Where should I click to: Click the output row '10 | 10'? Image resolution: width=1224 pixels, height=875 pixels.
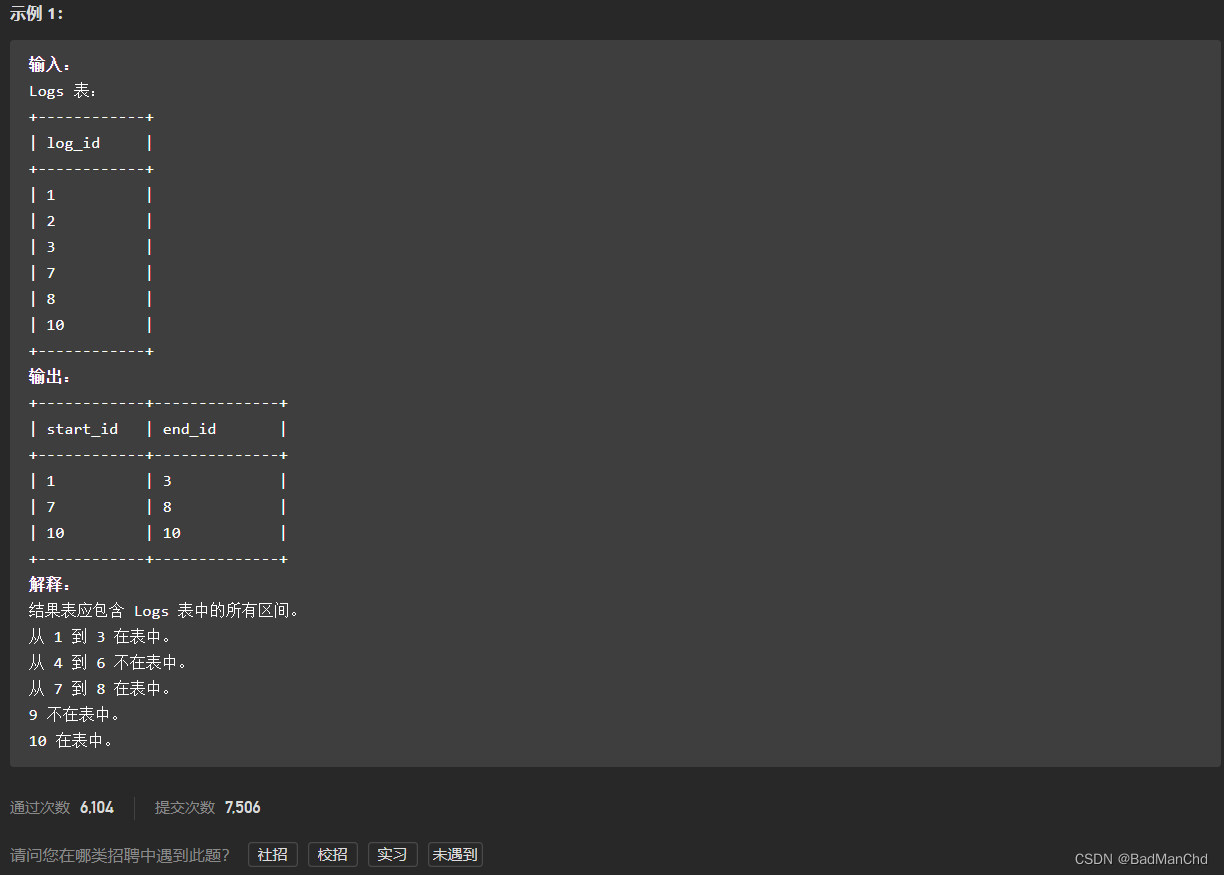[x=158, y=533]
